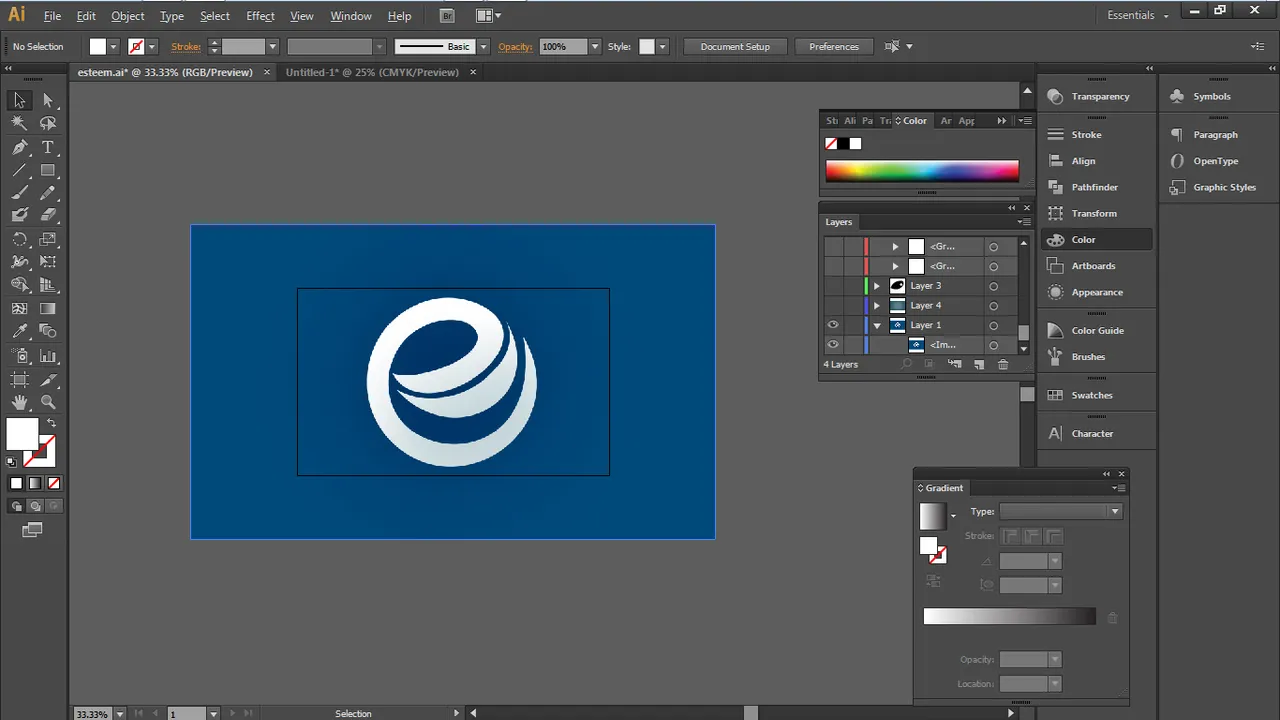Expand Layer 4 contents
This screenshot has width=1280, height=720.
point(877,305)
